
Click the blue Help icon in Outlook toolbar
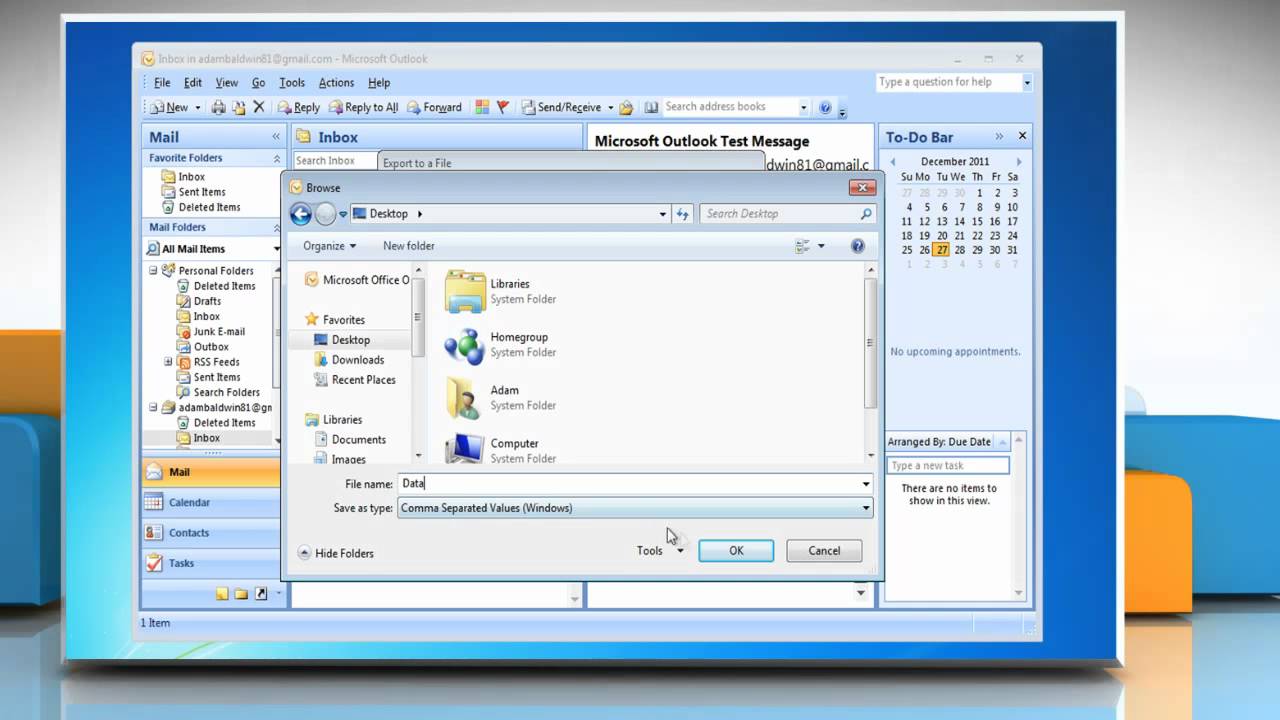click(x=825, y=107)
